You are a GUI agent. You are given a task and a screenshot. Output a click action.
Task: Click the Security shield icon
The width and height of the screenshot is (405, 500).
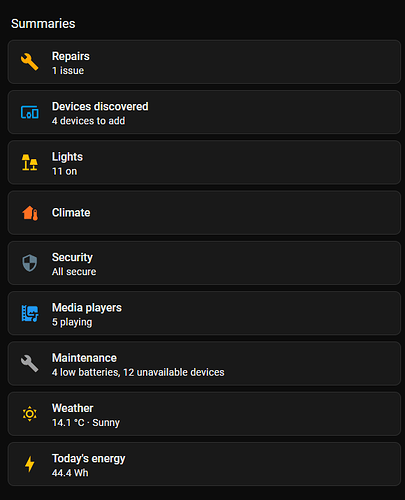30,263
